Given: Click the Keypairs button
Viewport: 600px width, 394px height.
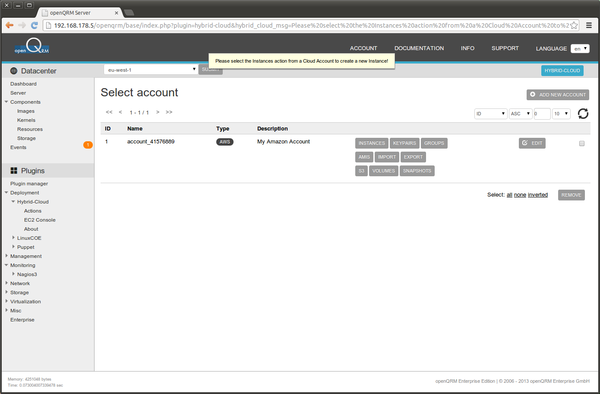Looking at the screenshot, I should pyautogui.click(x=404, y=143).
